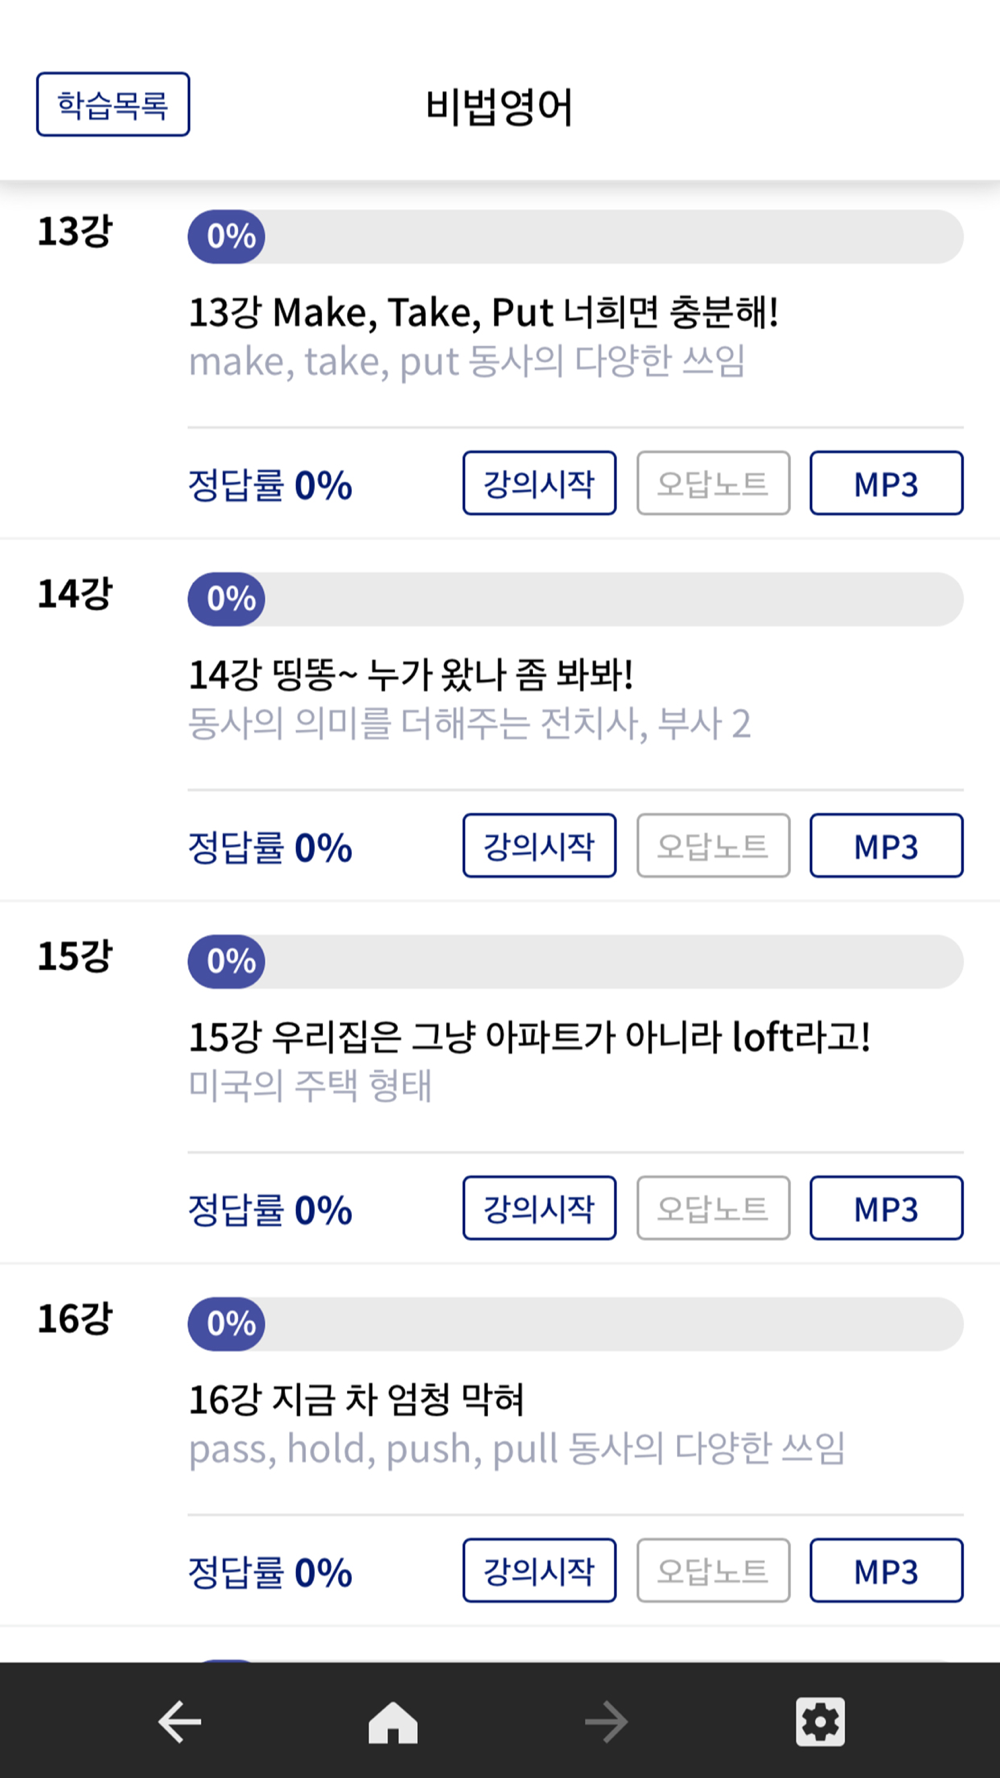The width and height of the screenshot is (1000, 1778).
Task: Select the lecture title 16강 지금 차 엄청 막혀
Action: 357,1399
